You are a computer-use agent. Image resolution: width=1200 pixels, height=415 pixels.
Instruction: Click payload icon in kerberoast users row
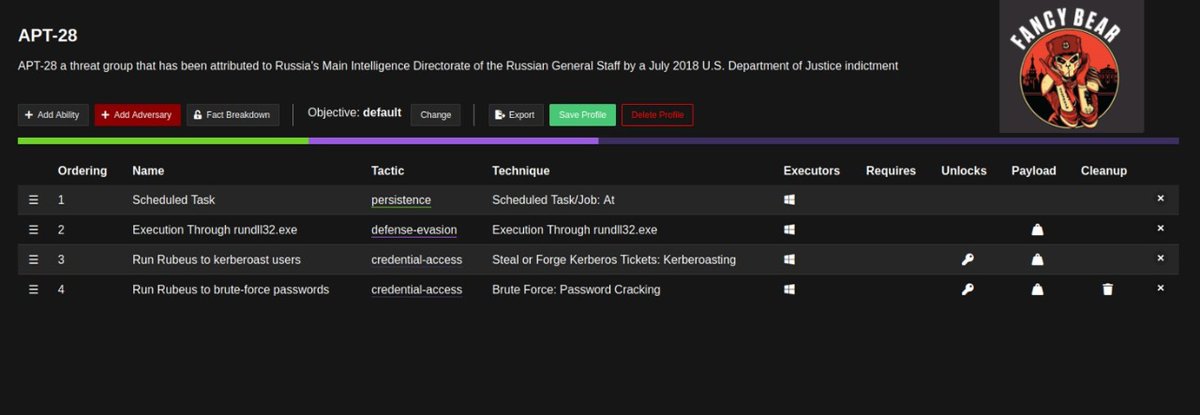[x=1038, y=260]
